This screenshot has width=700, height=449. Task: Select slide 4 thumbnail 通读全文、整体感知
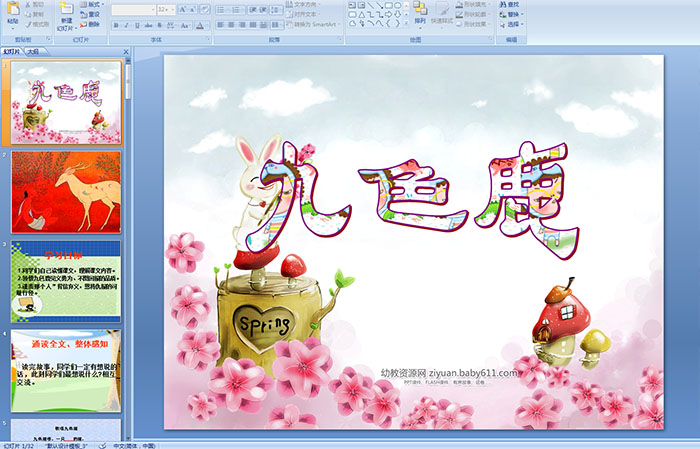66,371
